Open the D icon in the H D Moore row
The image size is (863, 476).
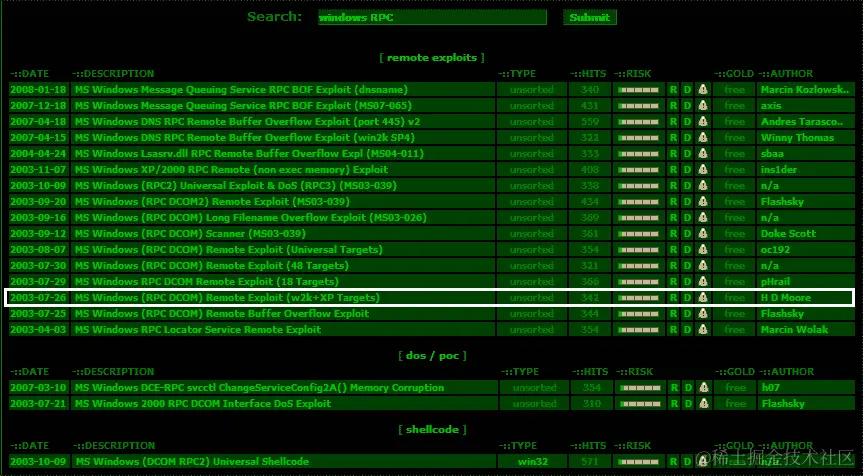click(x=687, y=298)
